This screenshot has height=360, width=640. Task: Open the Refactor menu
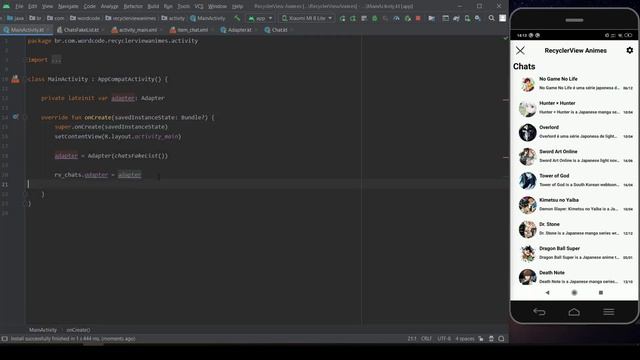[x=133, y=6]
